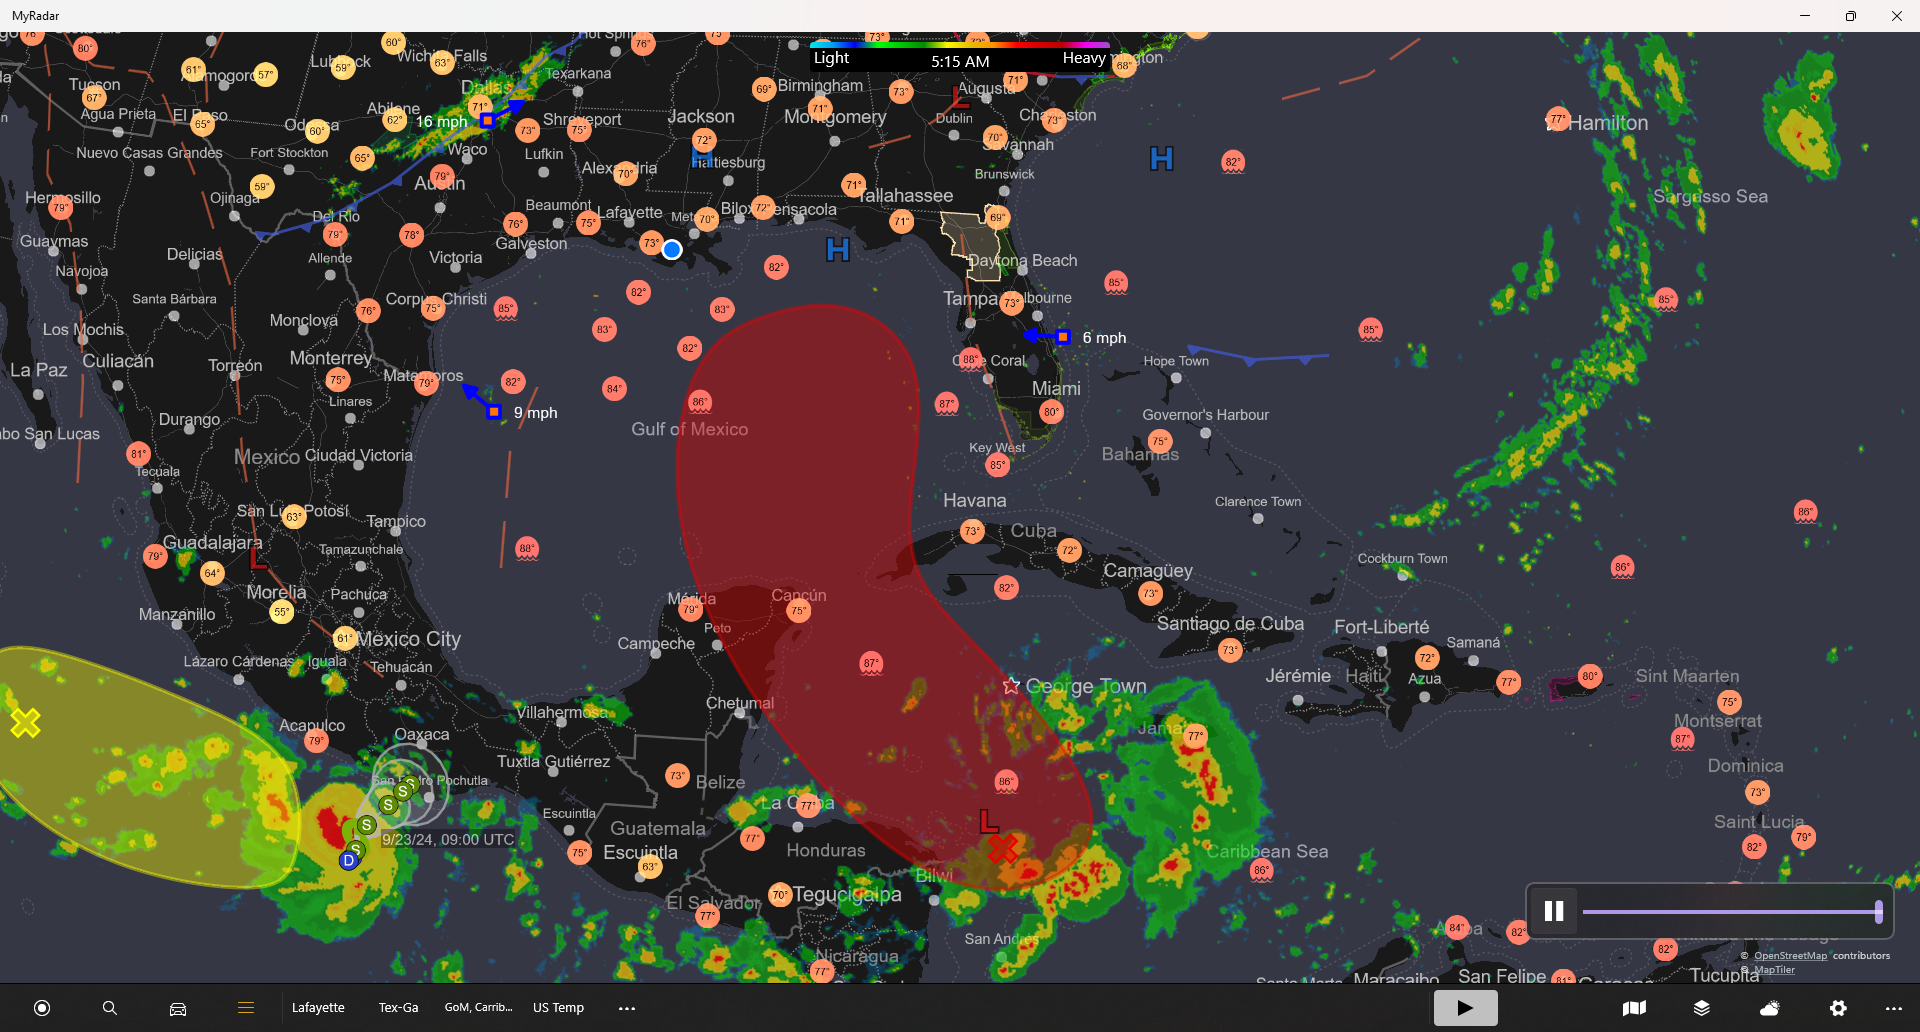The height and width of the screenshot is (1032, 1920).
Task: Select the 6 mph wind marker east of Florida
Action: click(1063, 337)
